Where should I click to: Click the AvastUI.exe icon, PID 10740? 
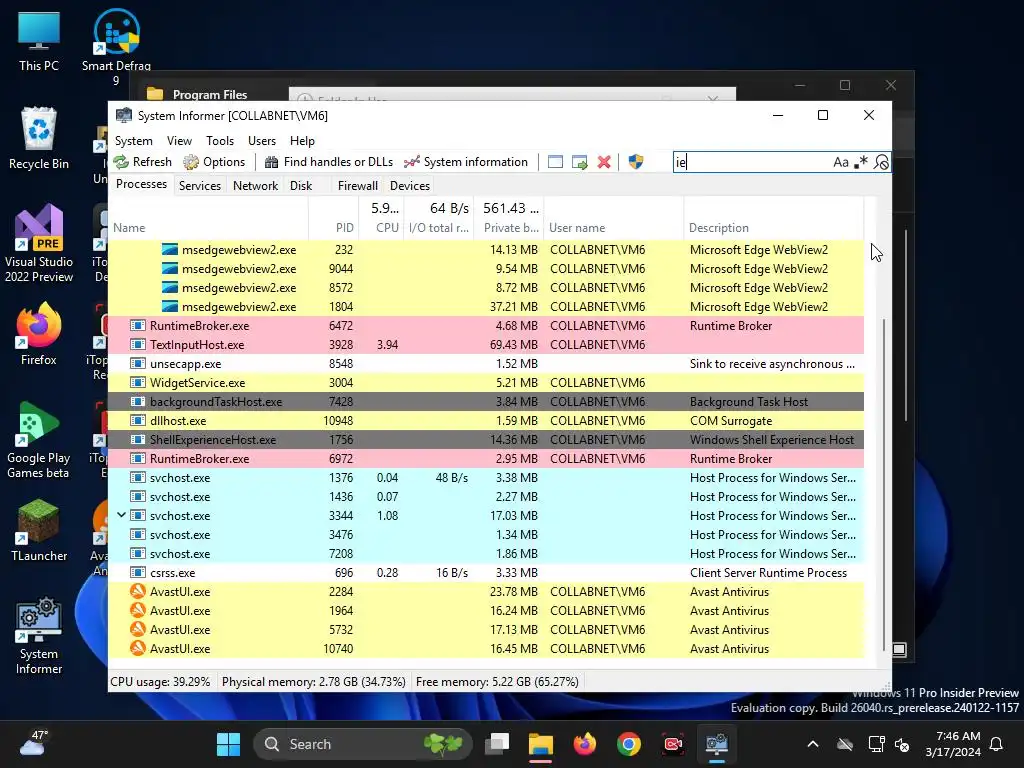click(x=137, y=648)
